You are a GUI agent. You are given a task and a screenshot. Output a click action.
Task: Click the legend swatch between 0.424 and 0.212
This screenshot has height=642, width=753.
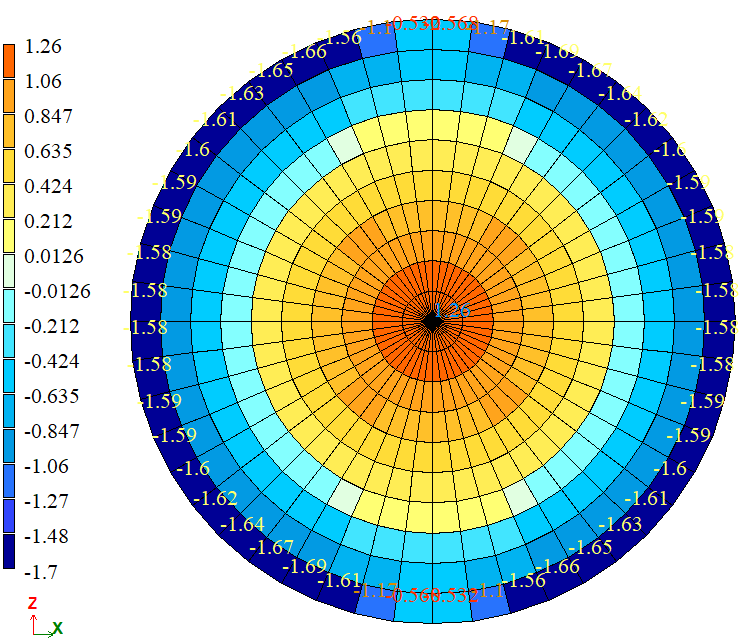click(x=9, y=203)
